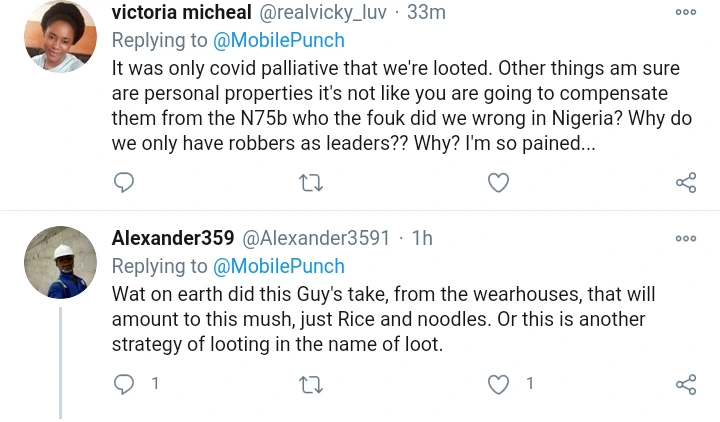720x422 pixels.
Task: Visit victoria micheal display name profile
Action: tap(181, 13)
